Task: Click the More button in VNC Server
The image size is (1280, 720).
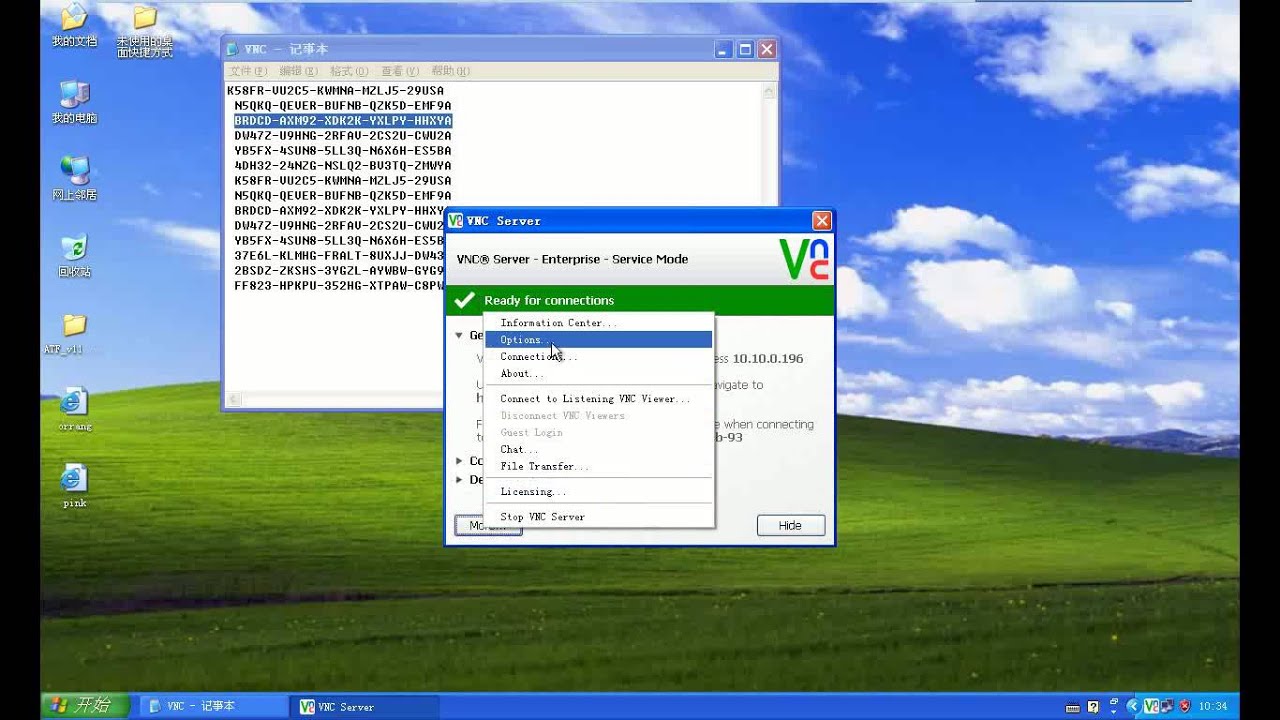Action: click(488, 525)
